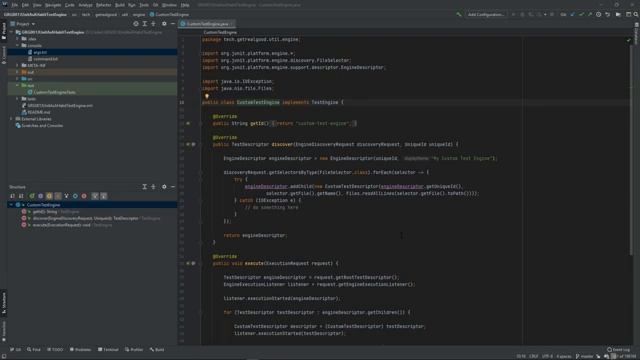The width and height of the screenshot is (640, 360).
Task: Open the Project view dropdown
Action: click(x=23, y=24)
